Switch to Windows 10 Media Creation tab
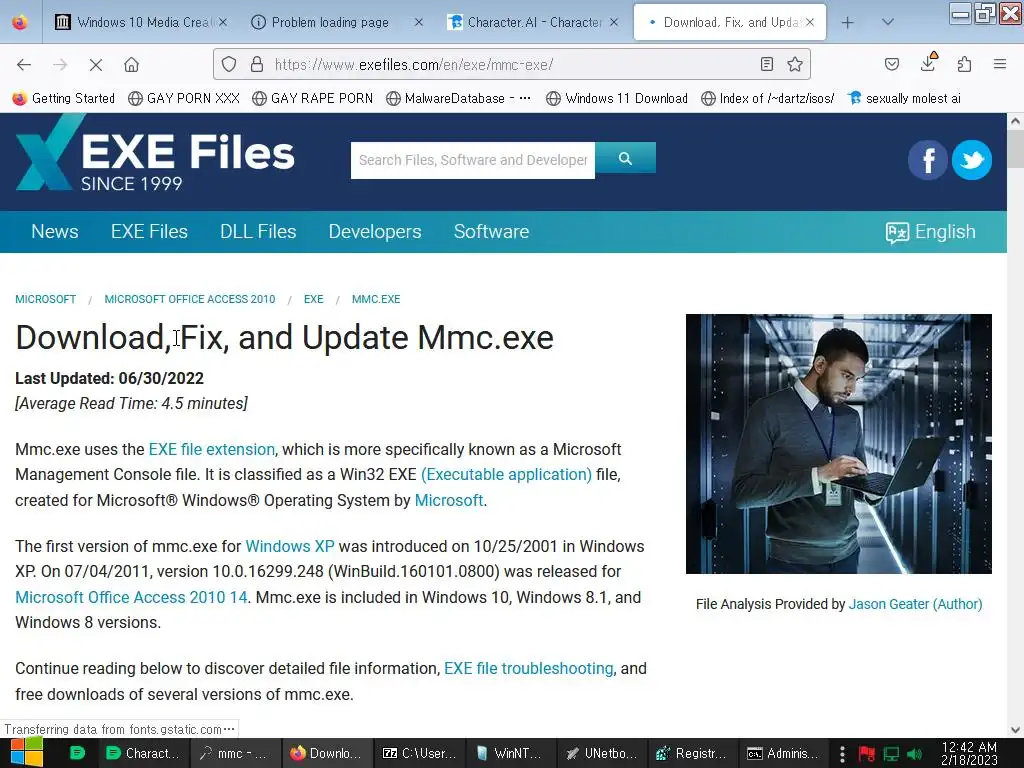 pyautogui.click(x=142, y=22)
